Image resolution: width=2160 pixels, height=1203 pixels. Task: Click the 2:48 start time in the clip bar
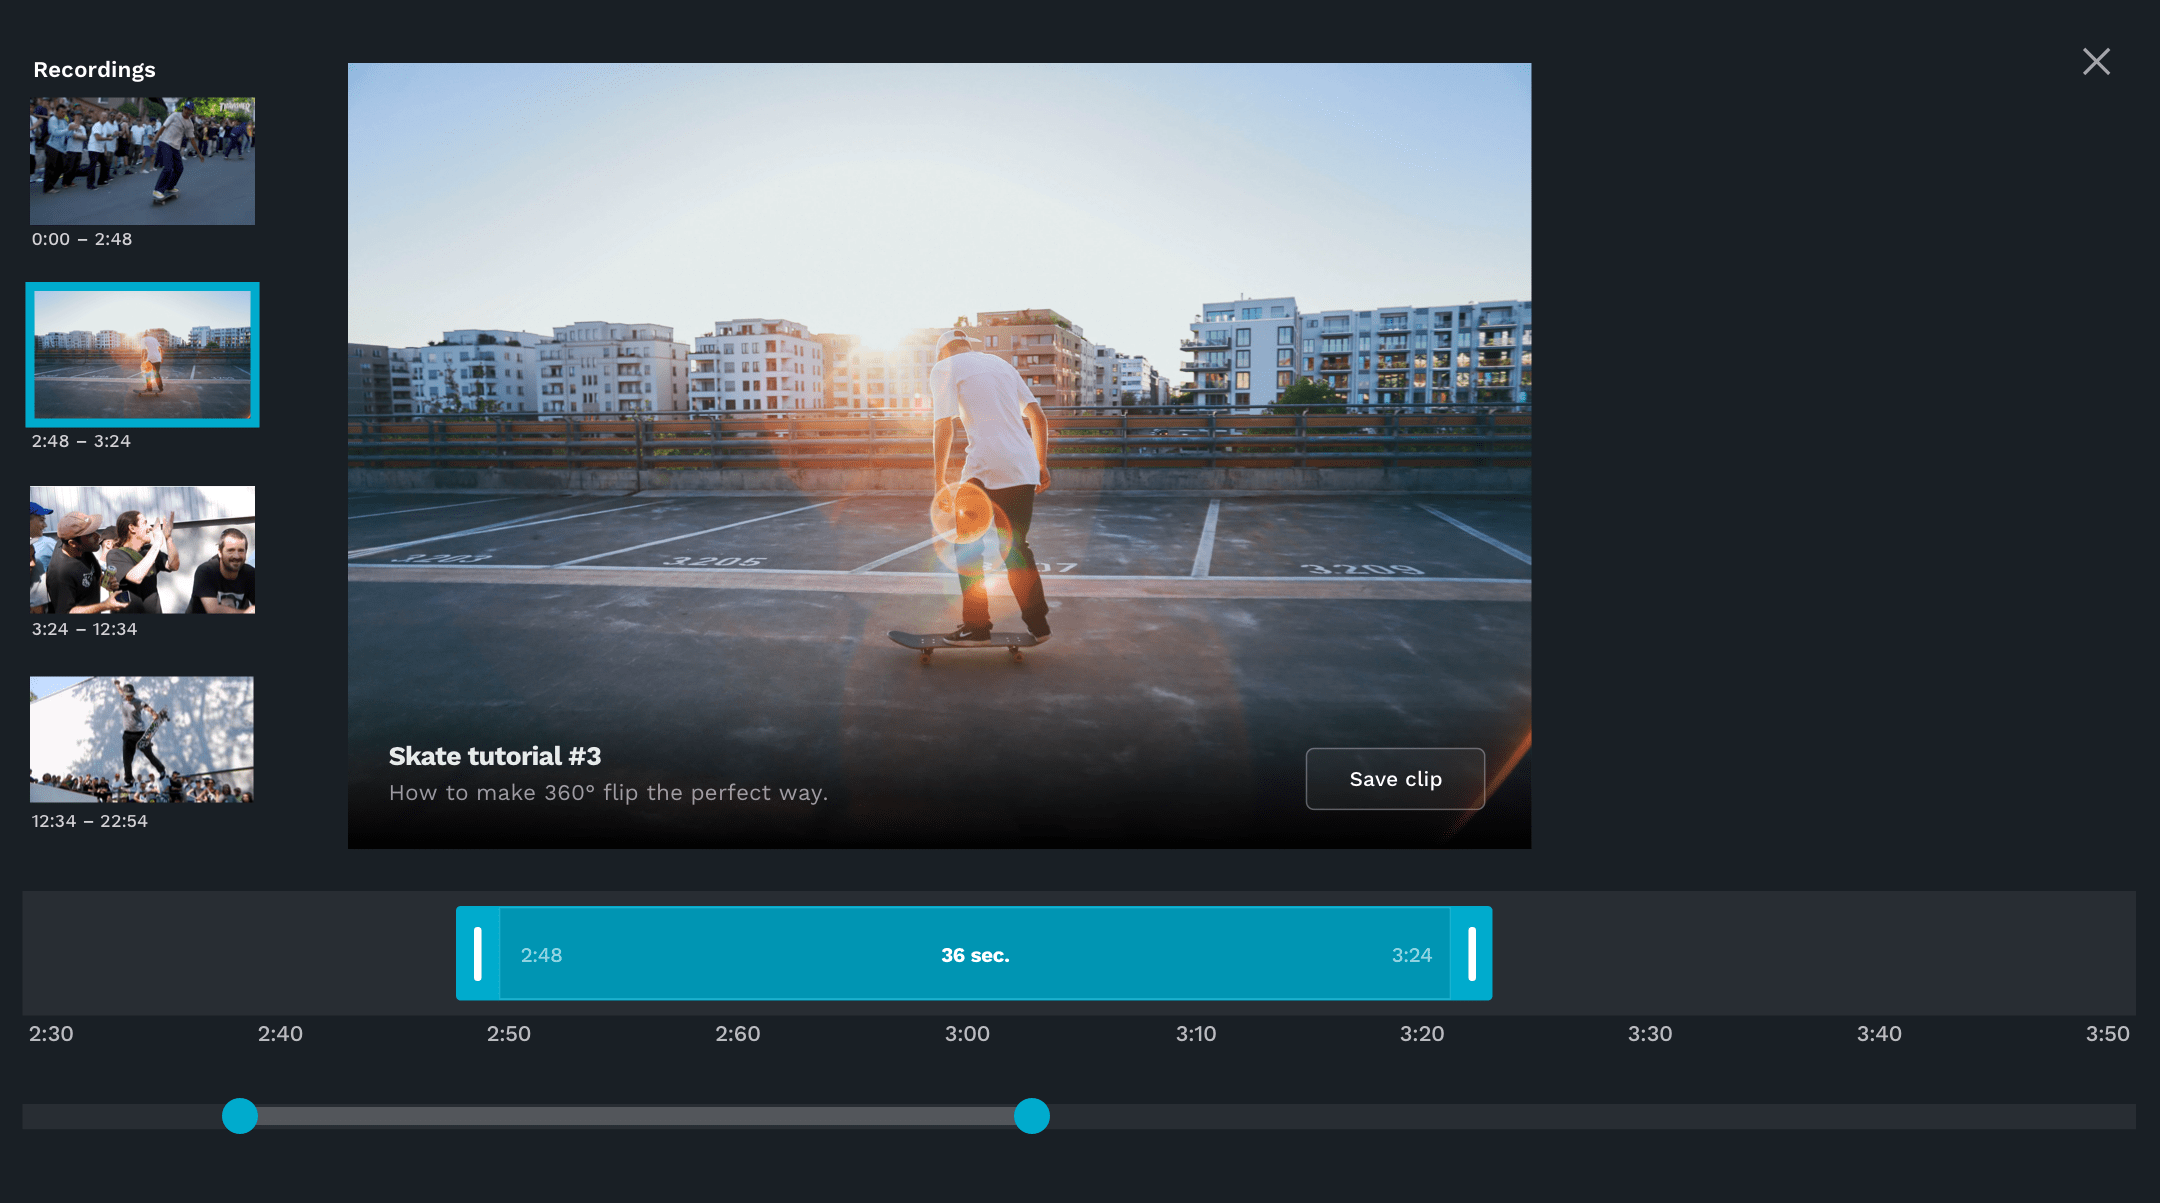[x=541, y=955]
